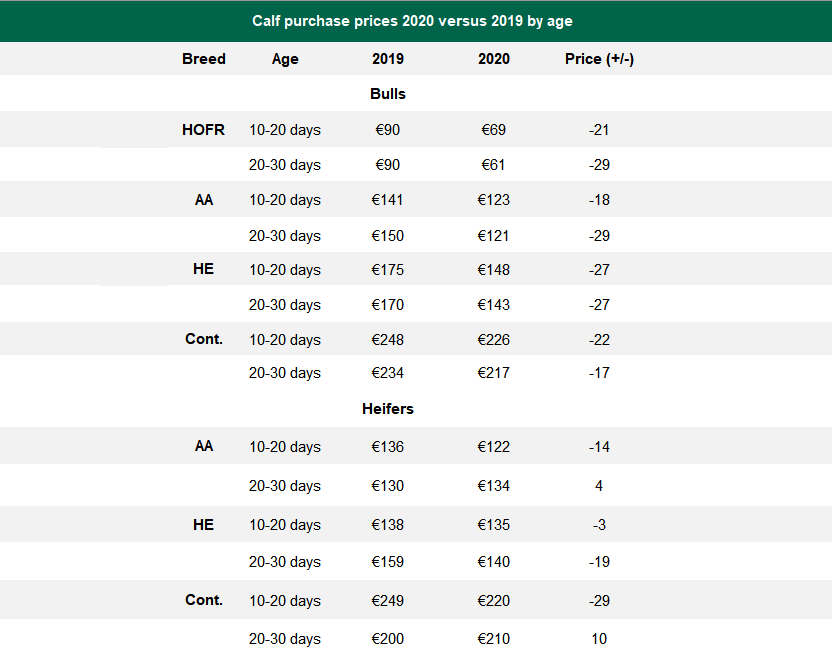Click the €249 heifer price cell

point(388,601)
